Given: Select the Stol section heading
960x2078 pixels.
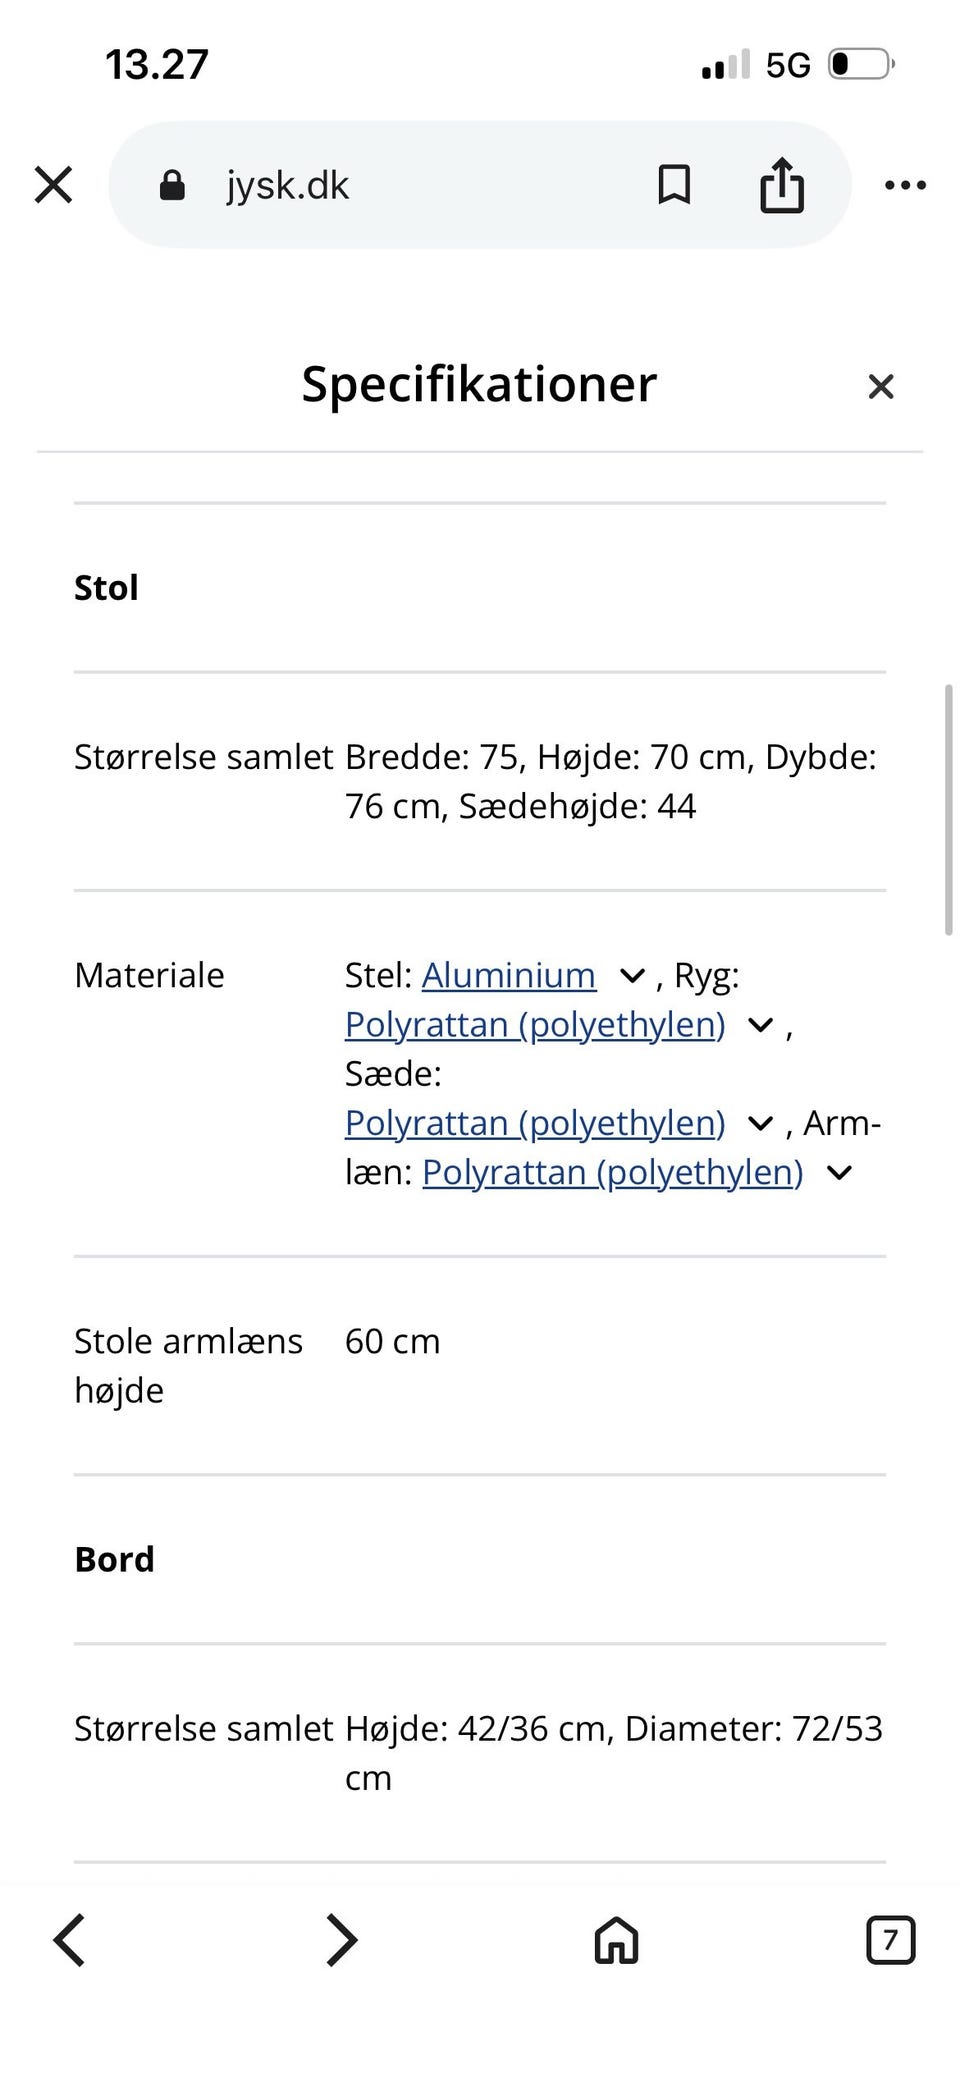Looking at the screenshot, I should pyautogui.click(x=105, y=587).
